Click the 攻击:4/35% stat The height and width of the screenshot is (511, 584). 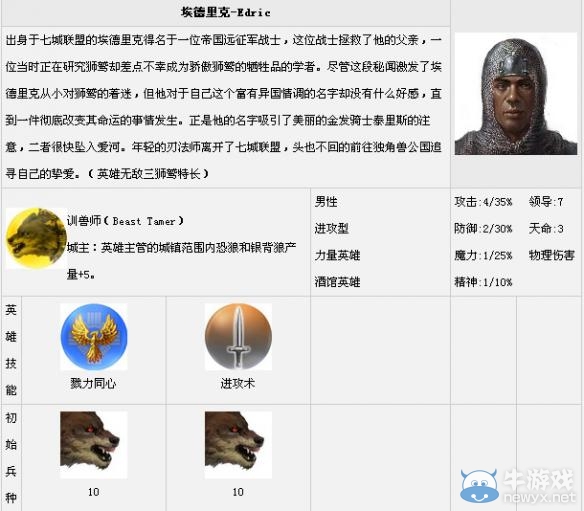[x=483, y=202]
